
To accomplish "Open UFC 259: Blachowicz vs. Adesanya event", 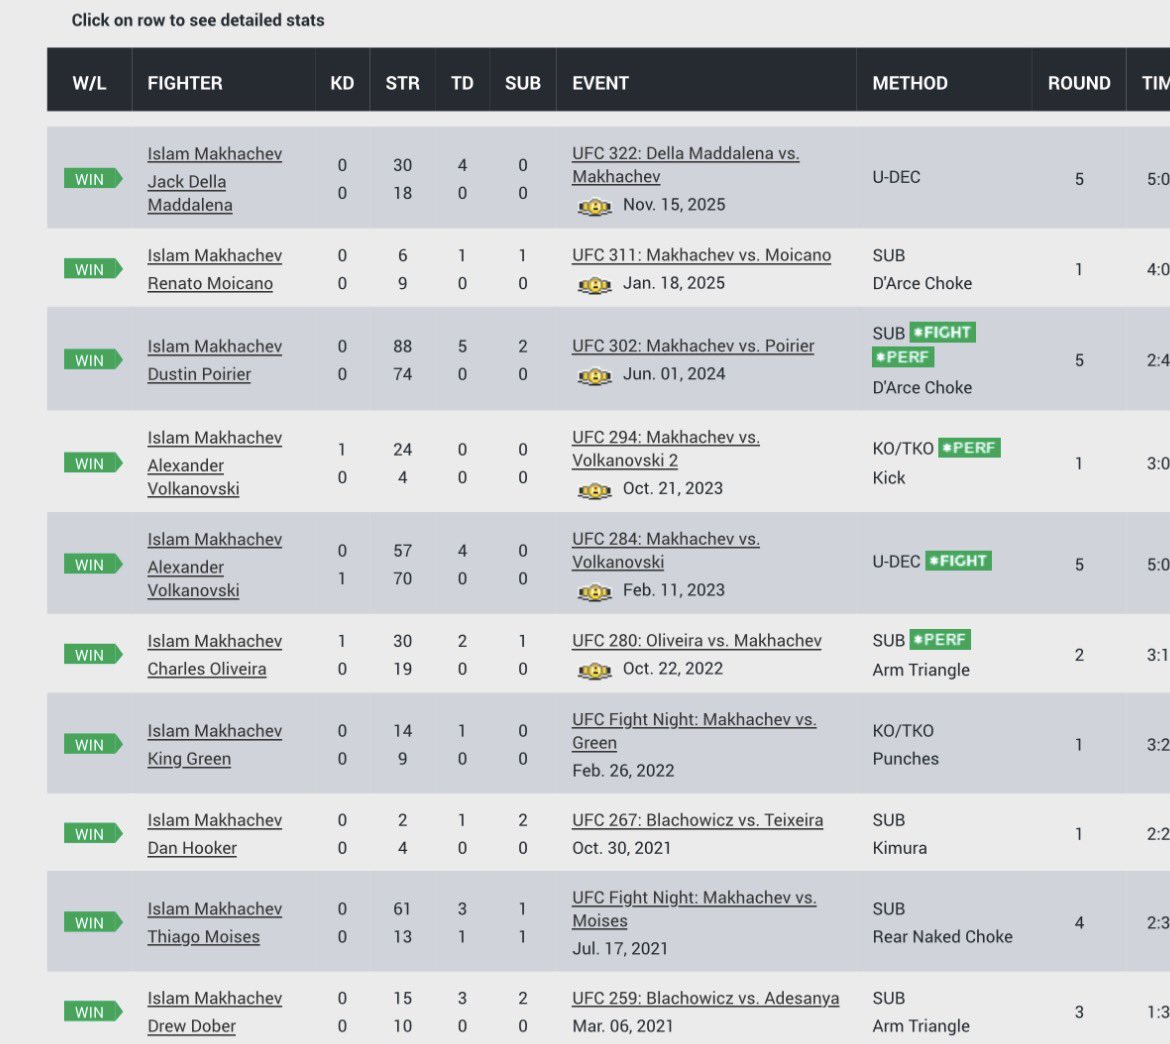I will [x=706, y=998].
